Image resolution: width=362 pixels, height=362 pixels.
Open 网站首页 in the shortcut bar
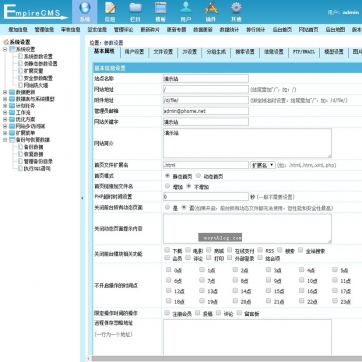(308, 30)
